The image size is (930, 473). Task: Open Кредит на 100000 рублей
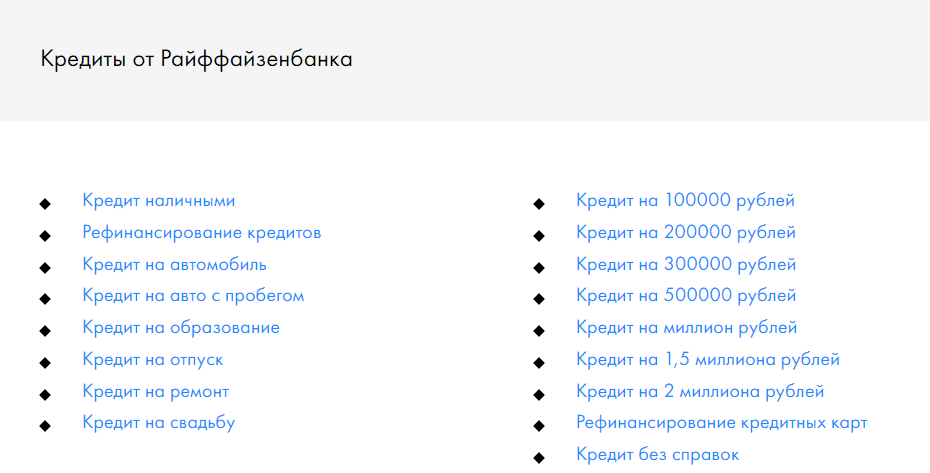[685, 201]
